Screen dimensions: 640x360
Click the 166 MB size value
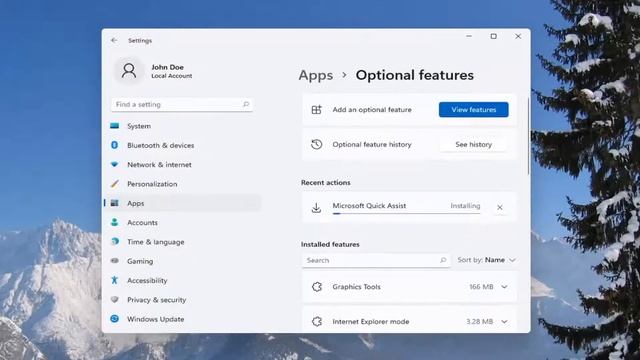click(x=481, y=287)
